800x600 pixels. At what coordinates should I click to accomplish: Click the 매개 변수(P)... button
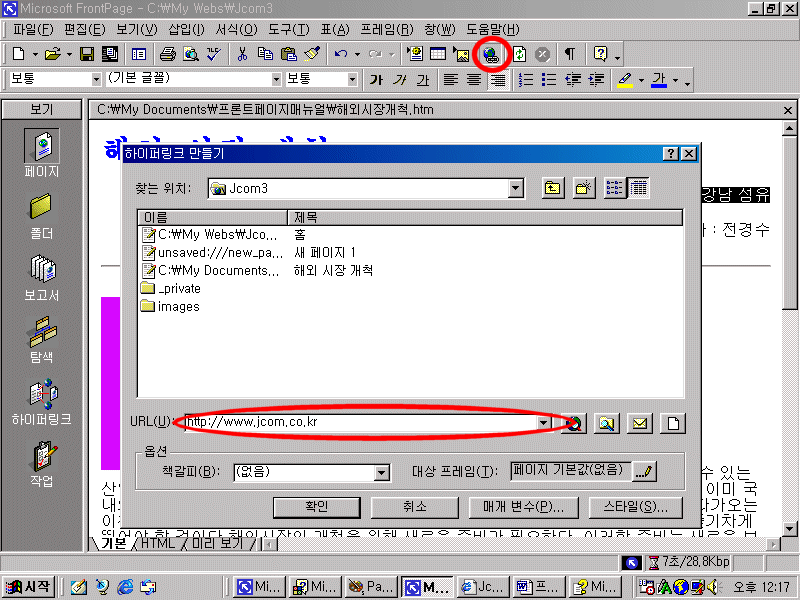coord(523,507)
